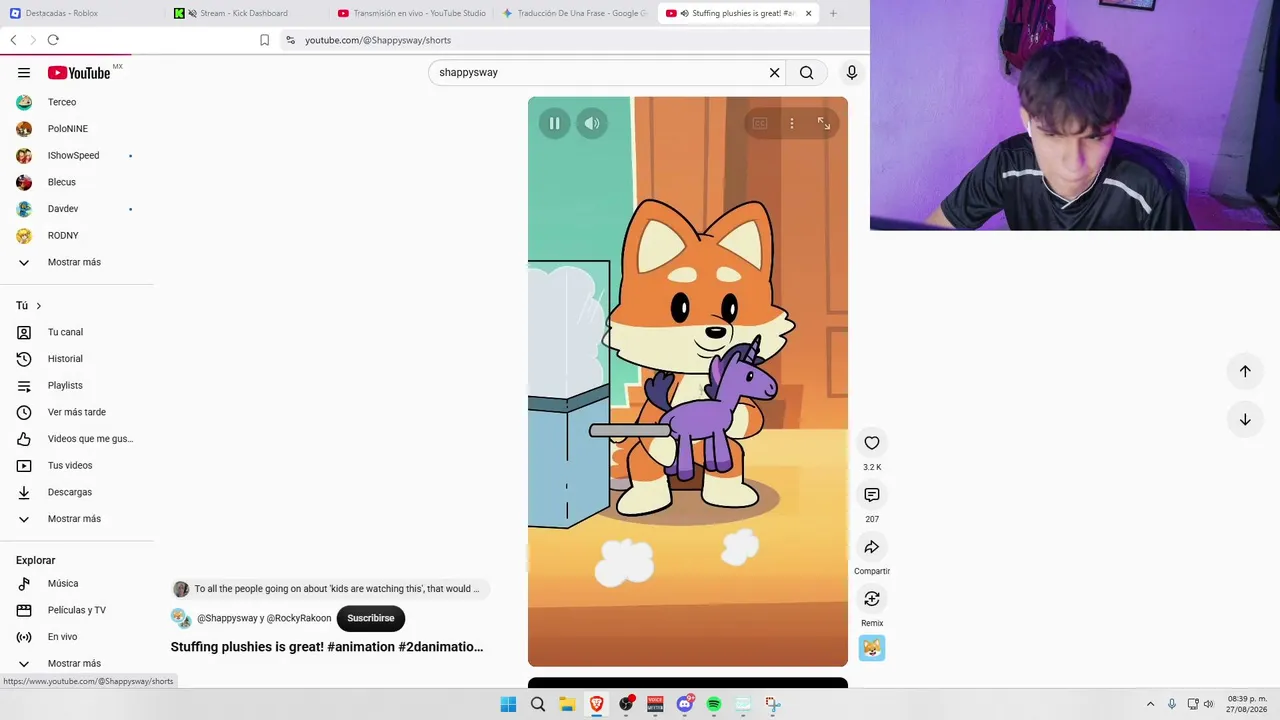The image size is (1280, 720).
Task: Click the address bar URL
Action: point(378,40)
